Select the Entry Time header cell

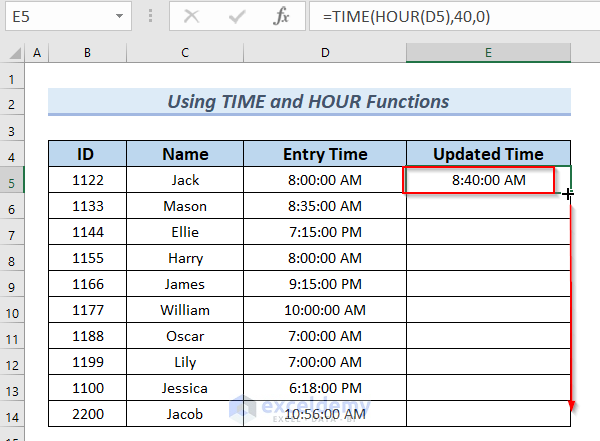(x=325, y=154)
